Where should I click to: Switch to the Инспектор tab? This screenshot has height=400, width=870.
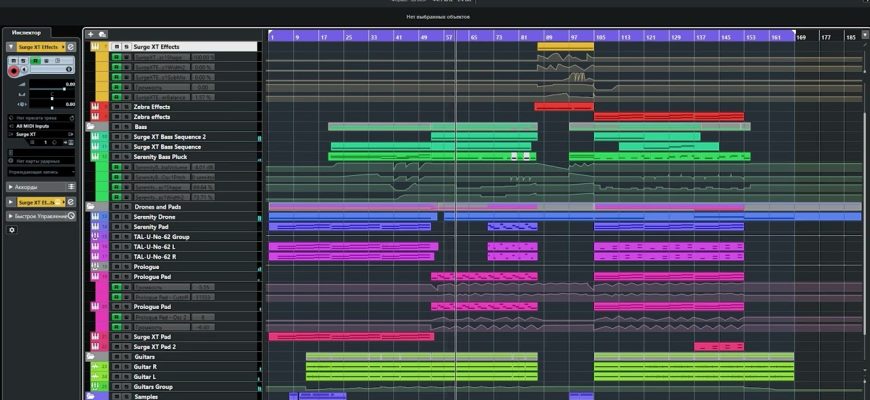point(26,33)
